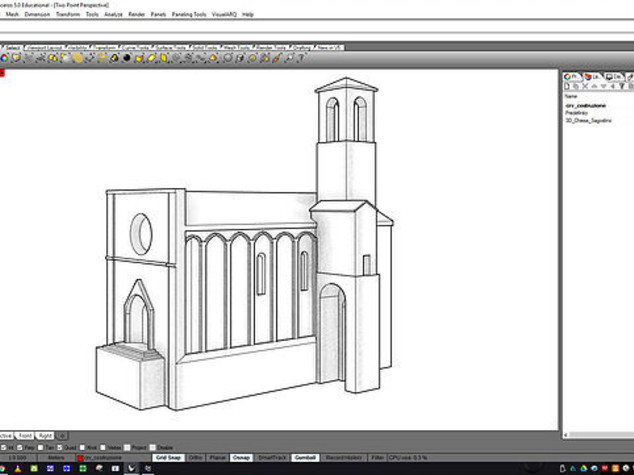Switch to the Right viewport tab

pyautogui.click(x=45, y=436)
